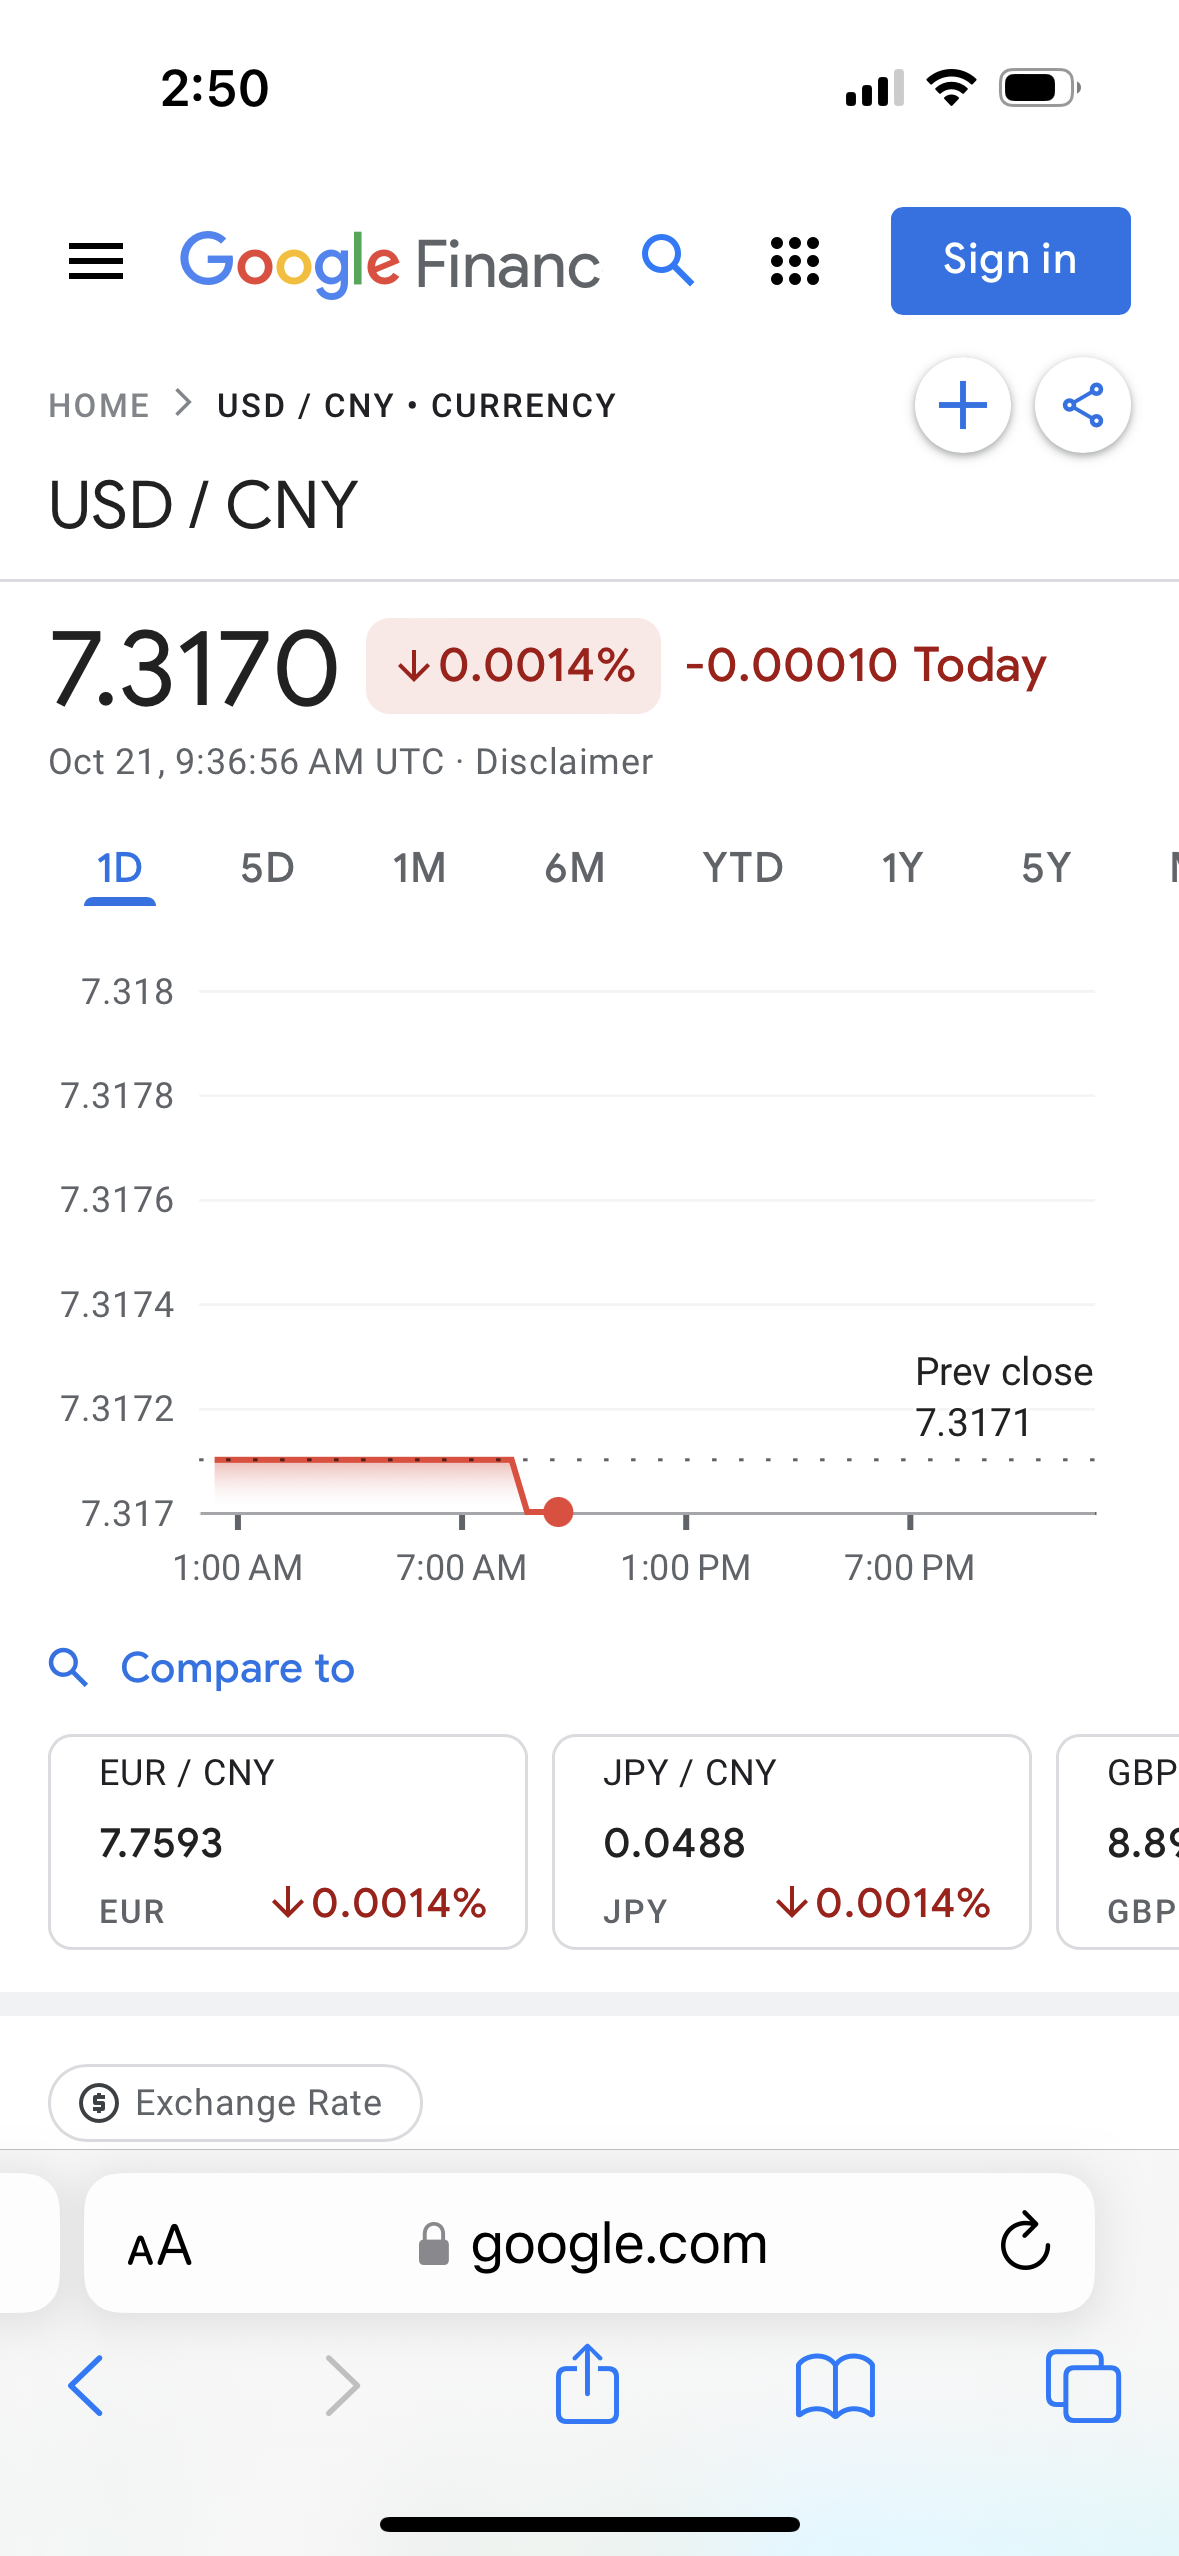Open the EUR / CNY comparison card
This screenshot has height=2556, width=1179.
(x=288, y=1841)
